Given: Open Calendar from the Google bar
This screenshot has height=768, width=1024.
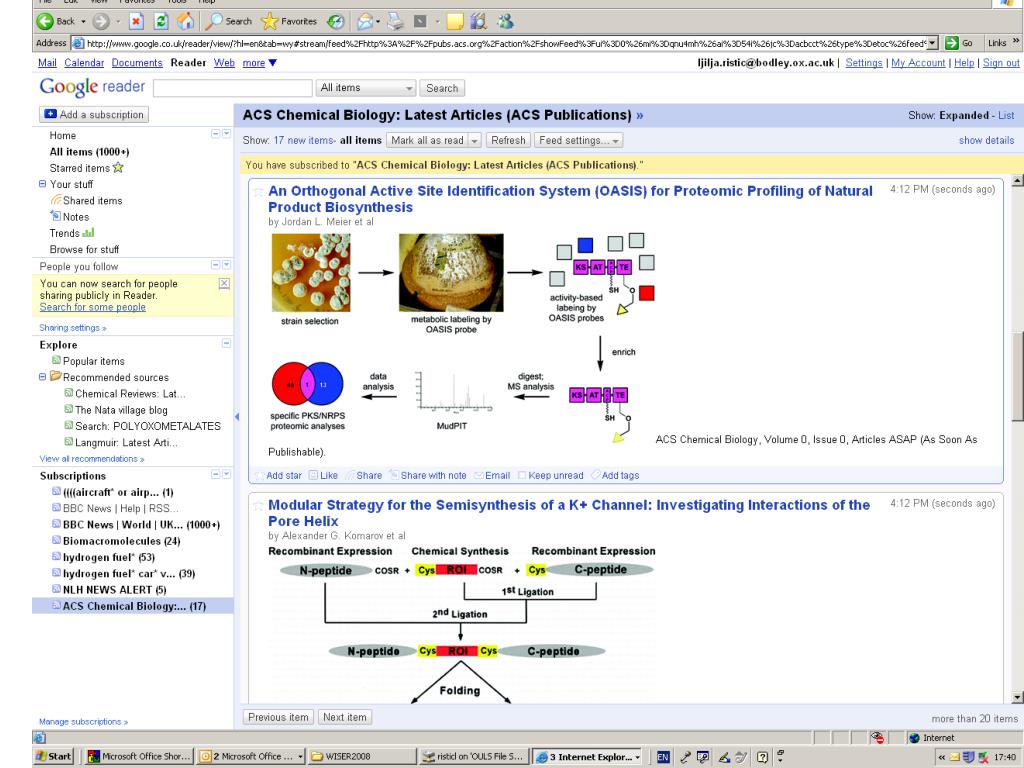Looking at the screenshot, I should (84, 63).
